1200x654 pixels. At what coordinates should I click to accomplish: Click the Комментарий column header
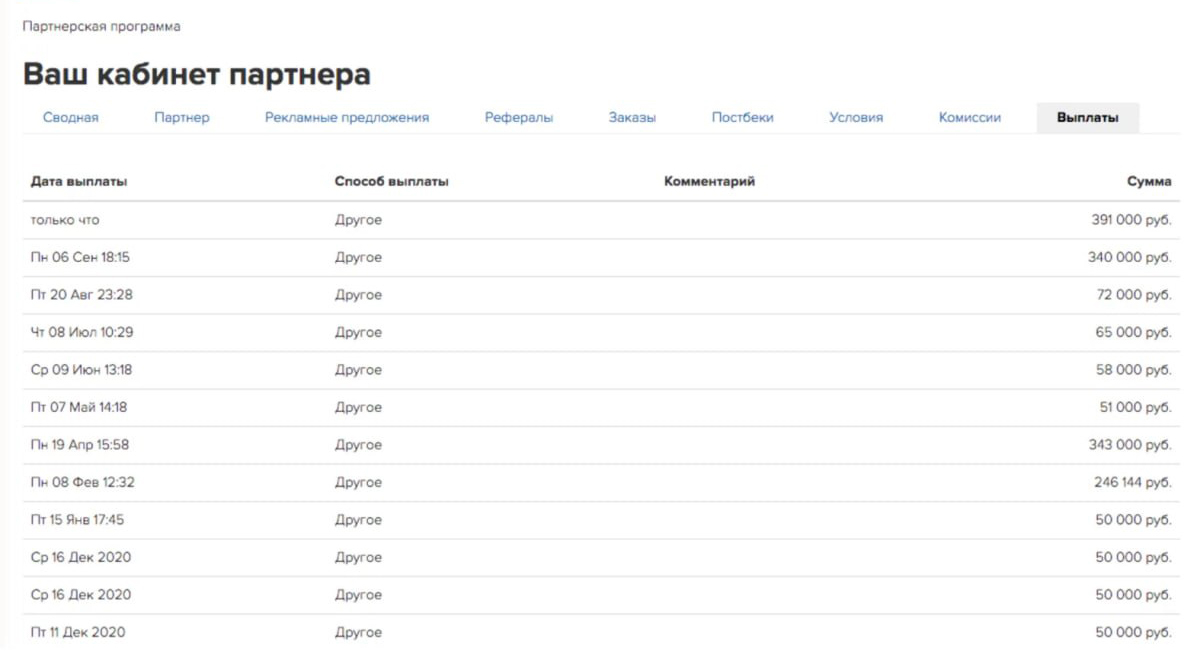709,182
